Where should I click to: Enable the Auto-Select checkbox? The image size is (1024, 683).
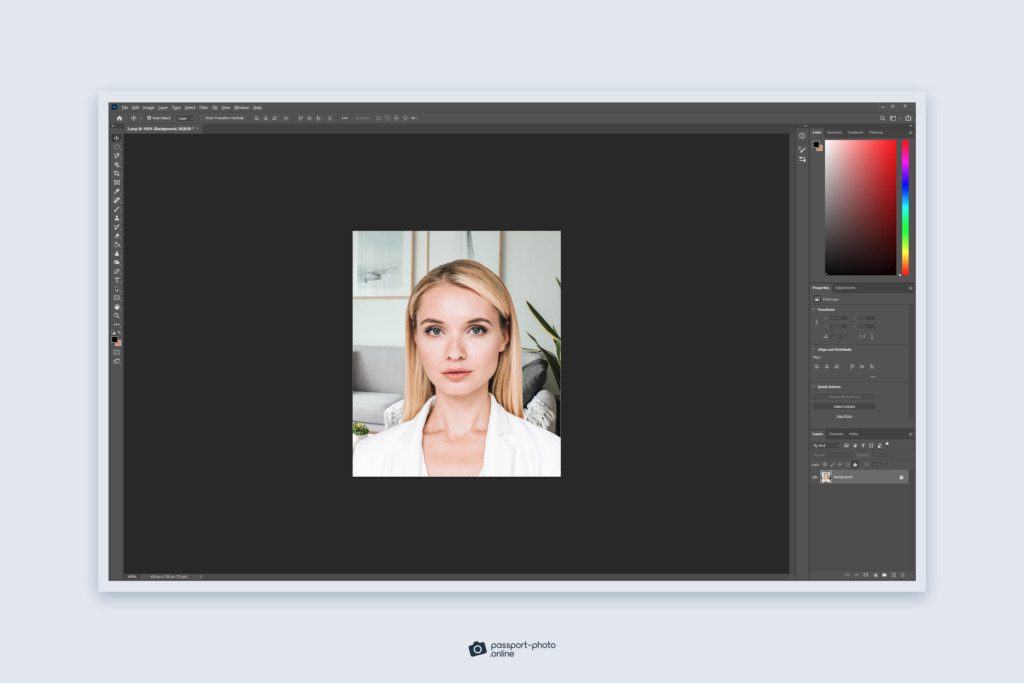click(148, 118)
